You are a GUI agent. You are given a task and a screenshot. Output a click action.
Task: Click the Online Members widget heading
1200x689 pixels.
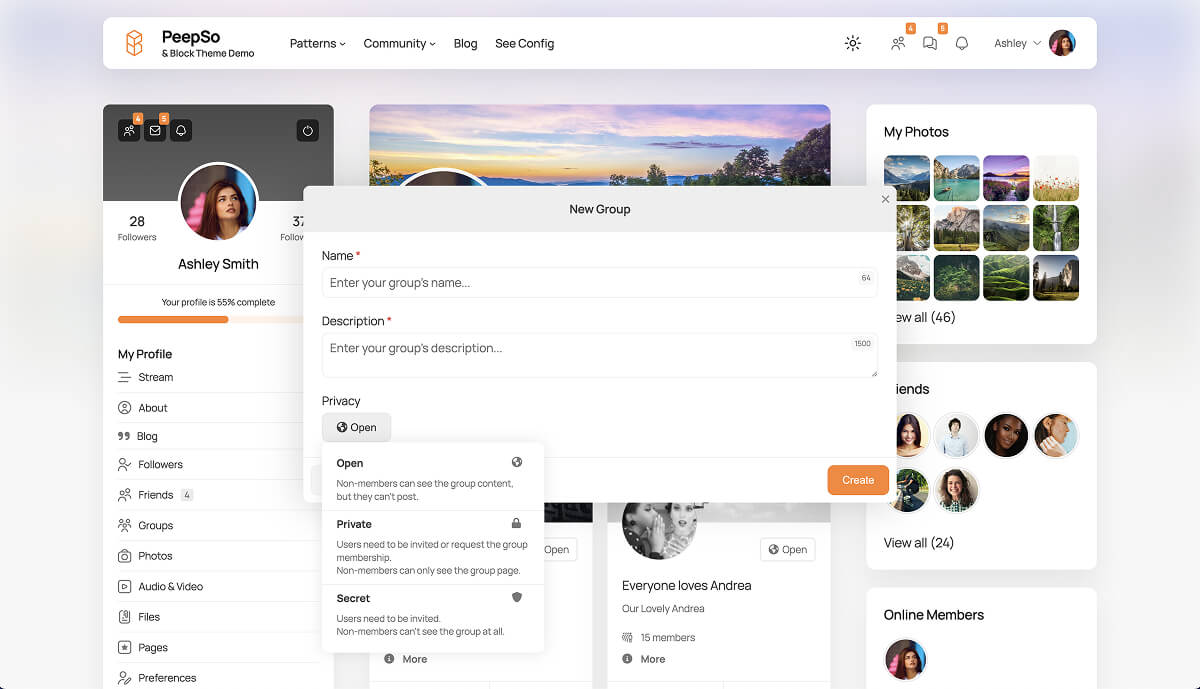point(934,614)
